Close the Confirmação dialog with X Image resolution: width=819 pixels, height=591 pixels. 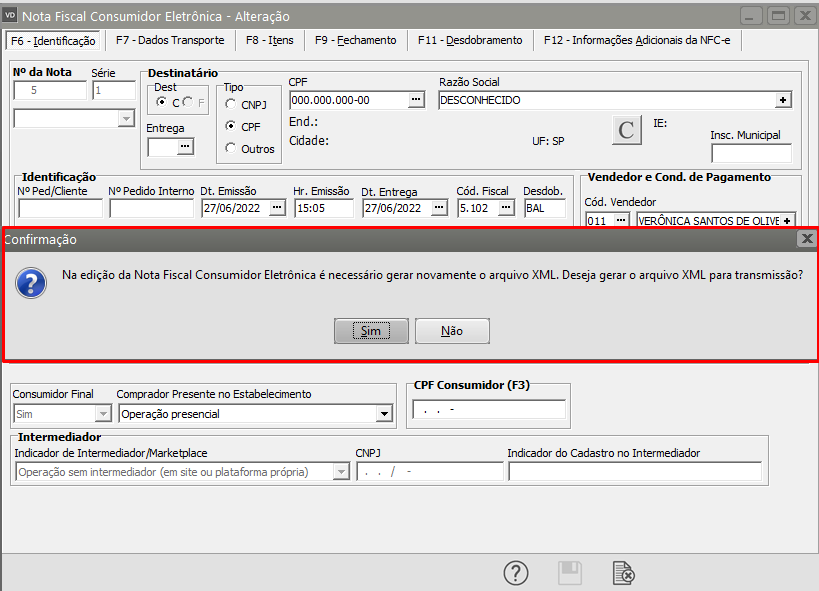pos(806,240)
